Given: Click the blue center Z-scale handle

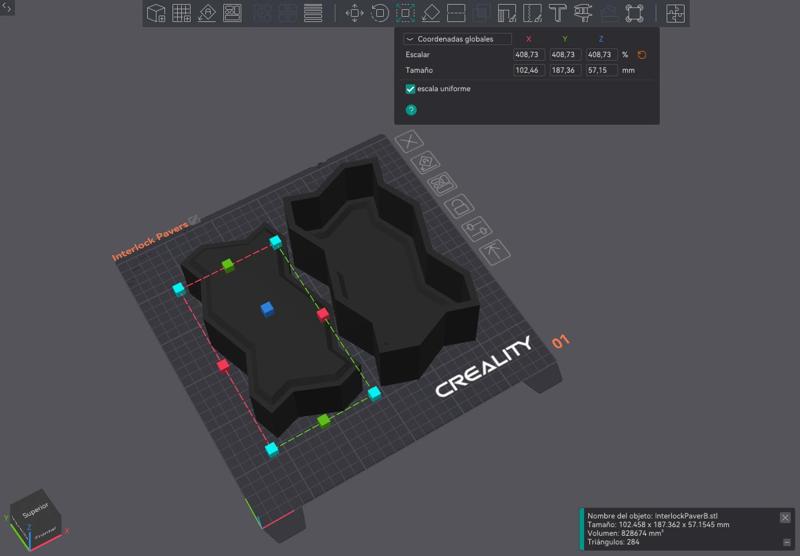Looking at the screenshot, I should click(267, 309).
